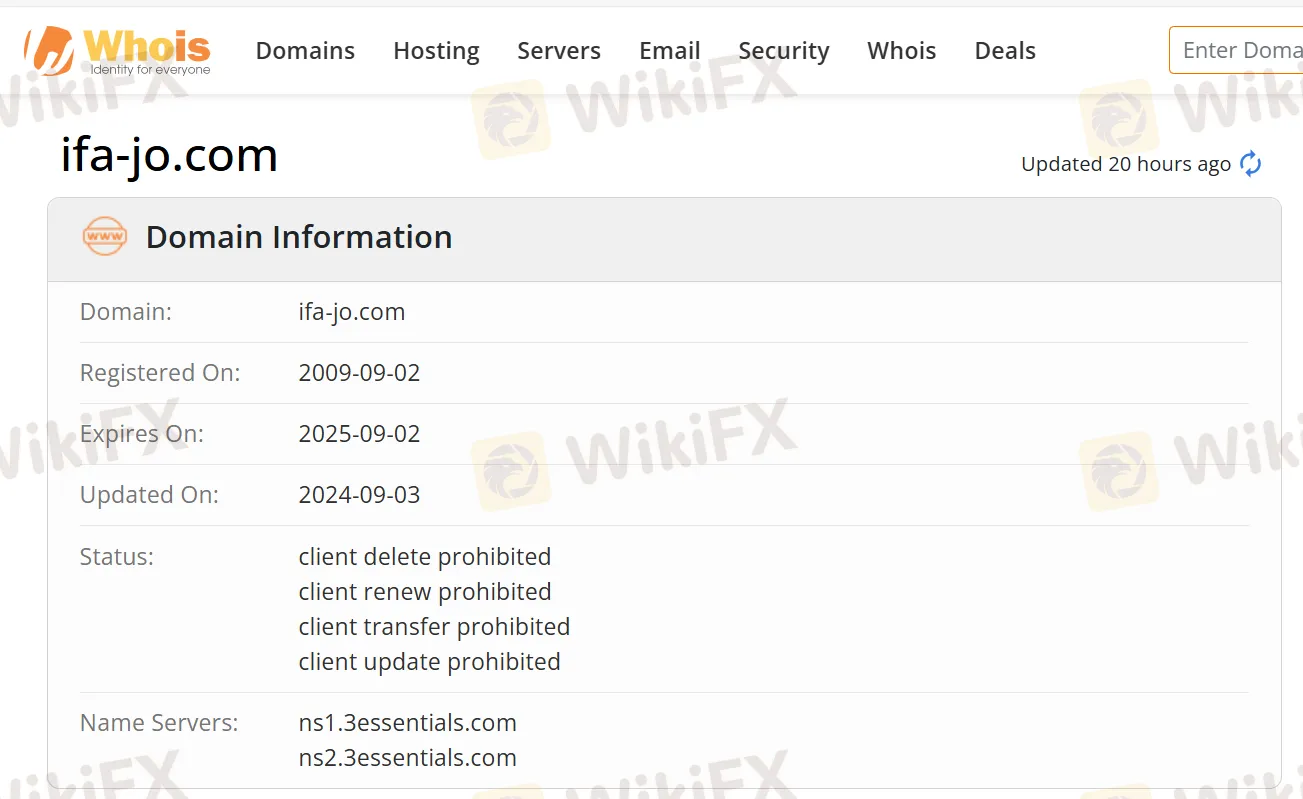Viewport: 1303px width, 799px height.
Task: Click the orange www globe icon
Action: point(104,237)
